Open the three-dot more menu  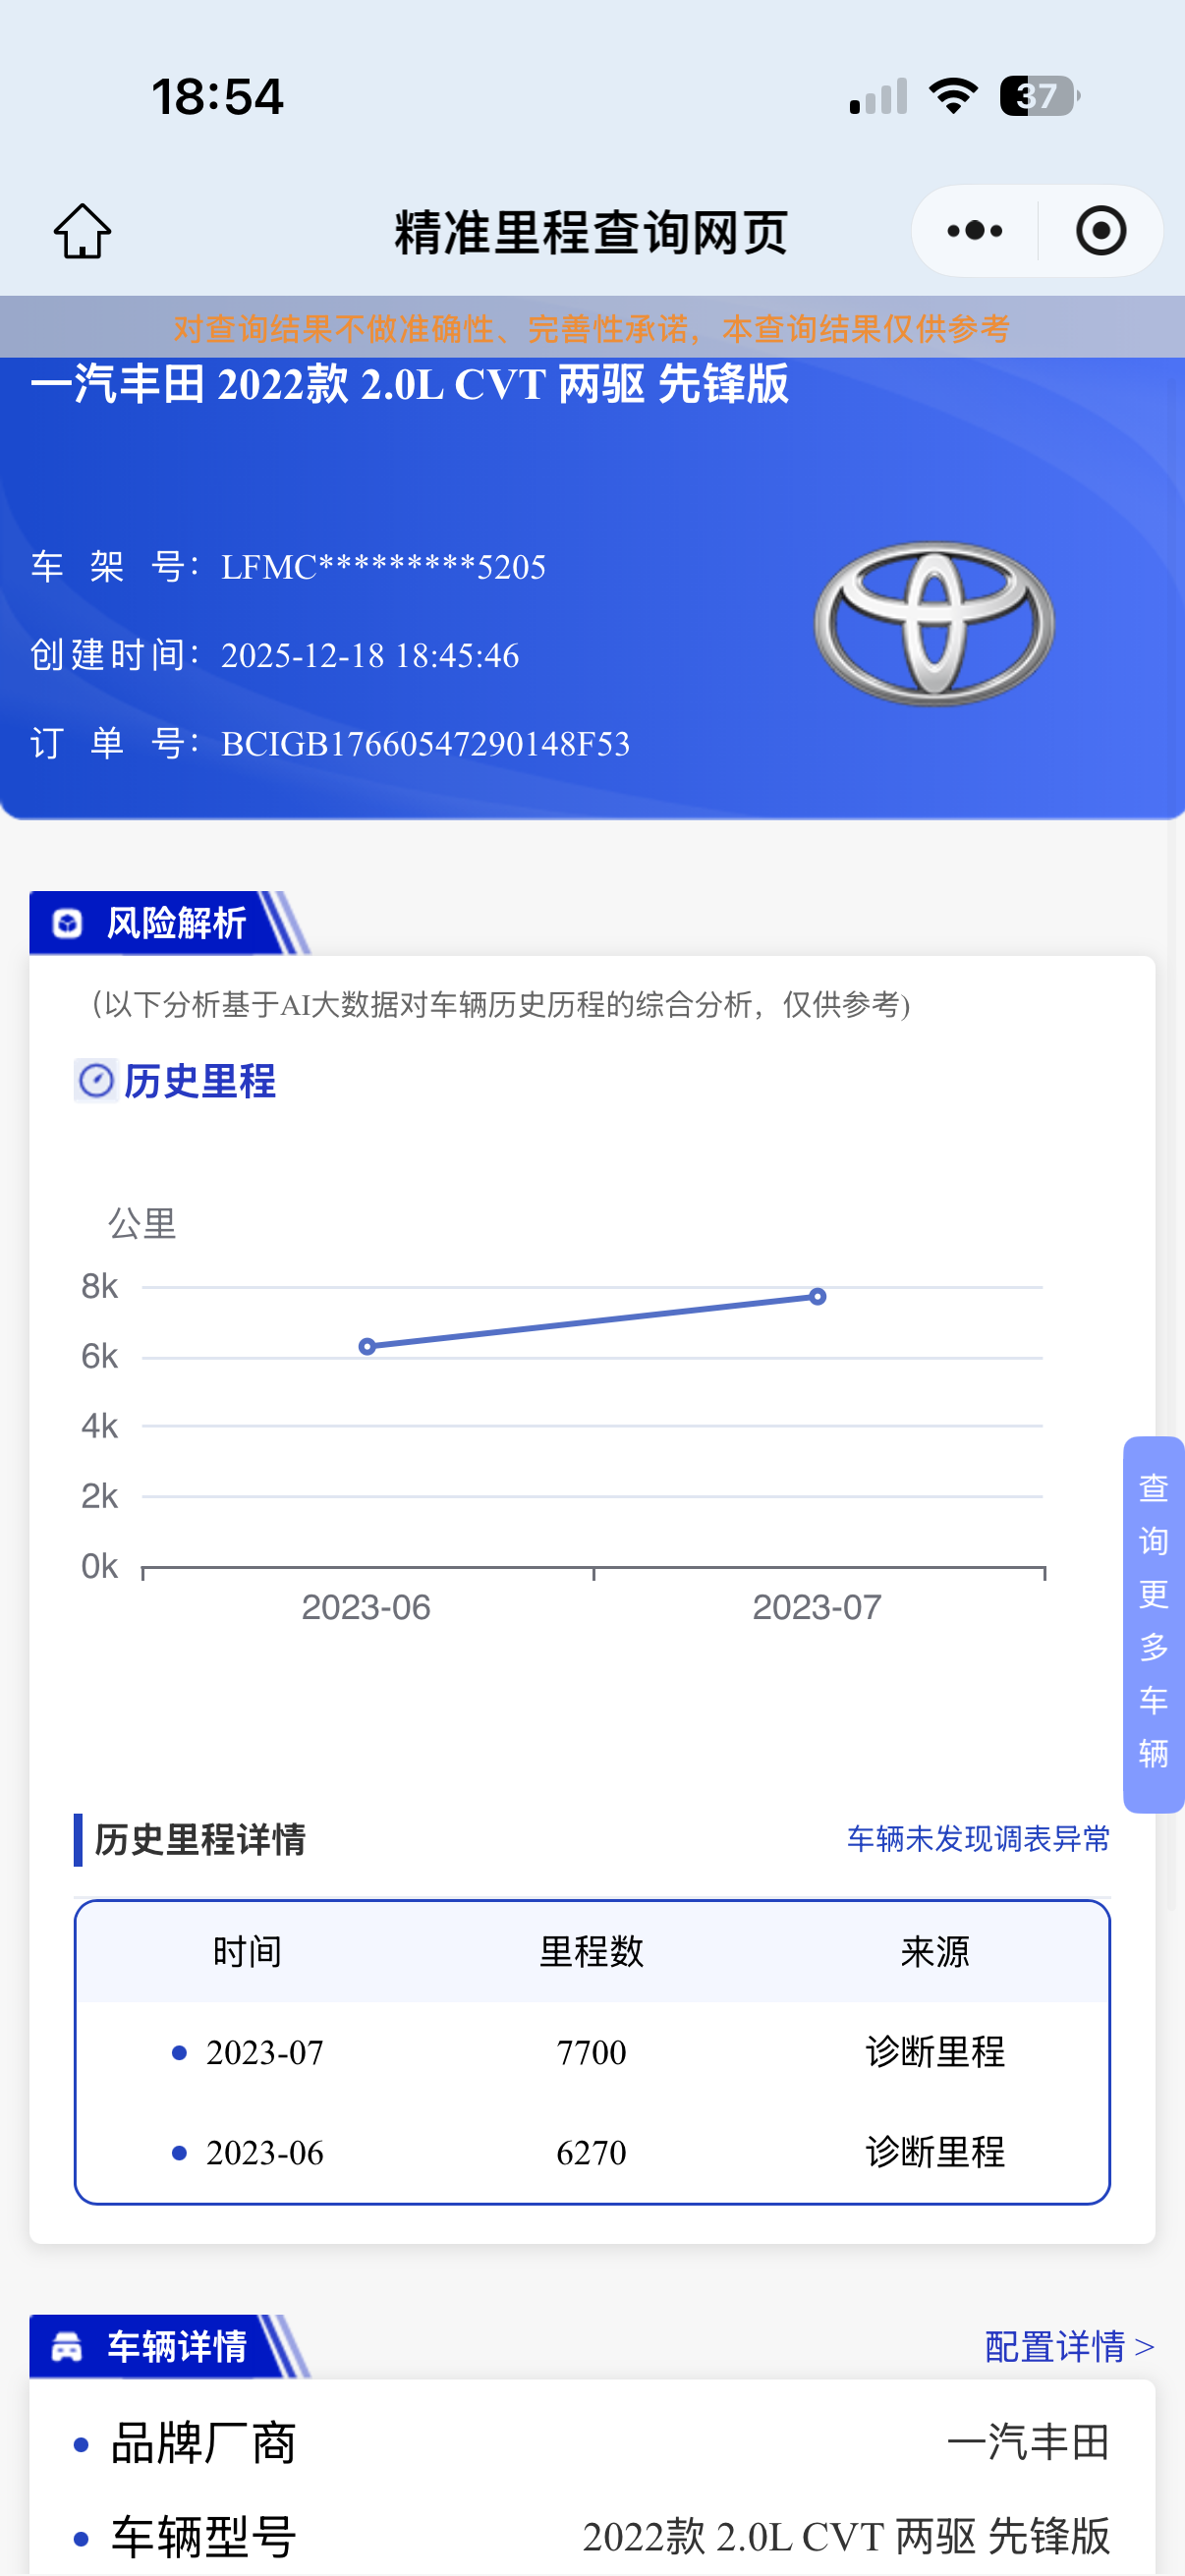[975, 231]
